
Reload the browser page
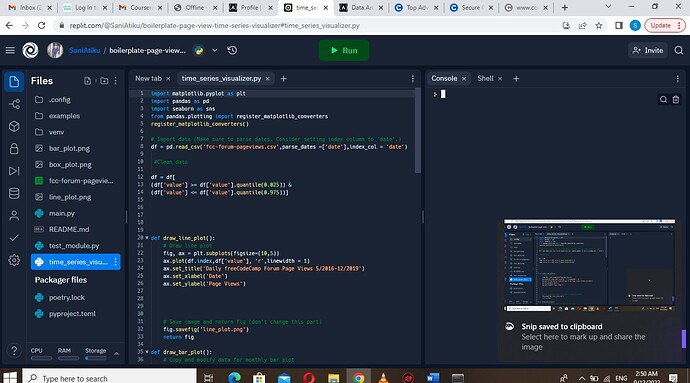[x=41, y=26]
